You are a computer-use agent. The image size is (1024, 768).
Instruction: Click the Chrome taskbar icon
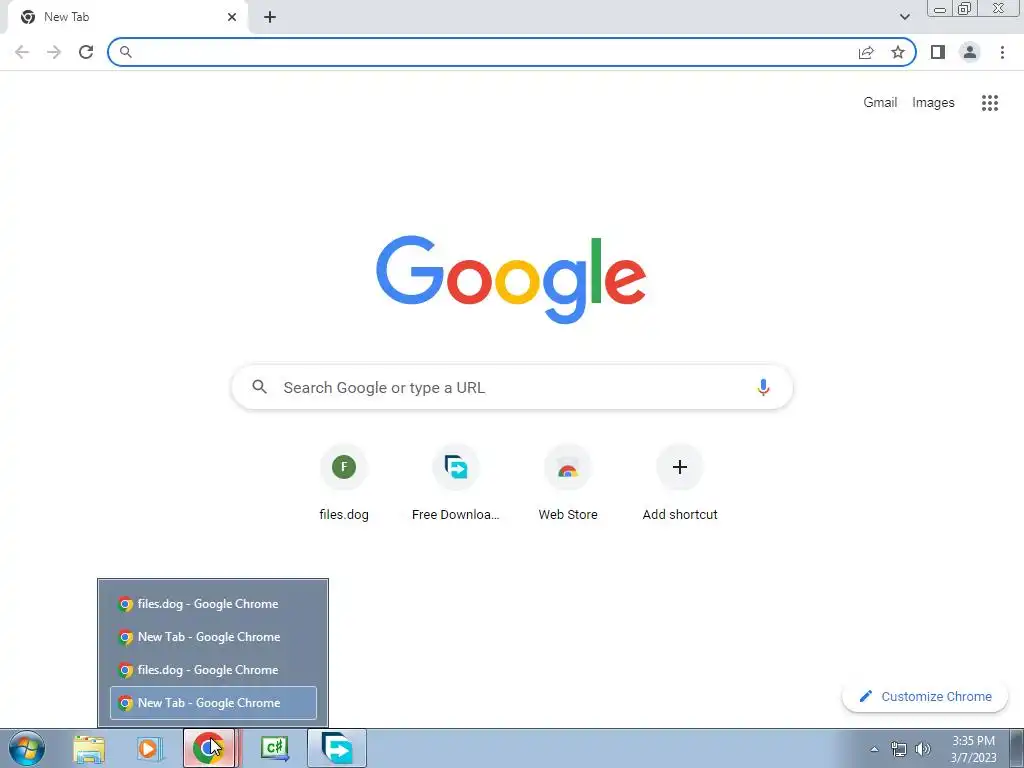click(x=208, y=748)
